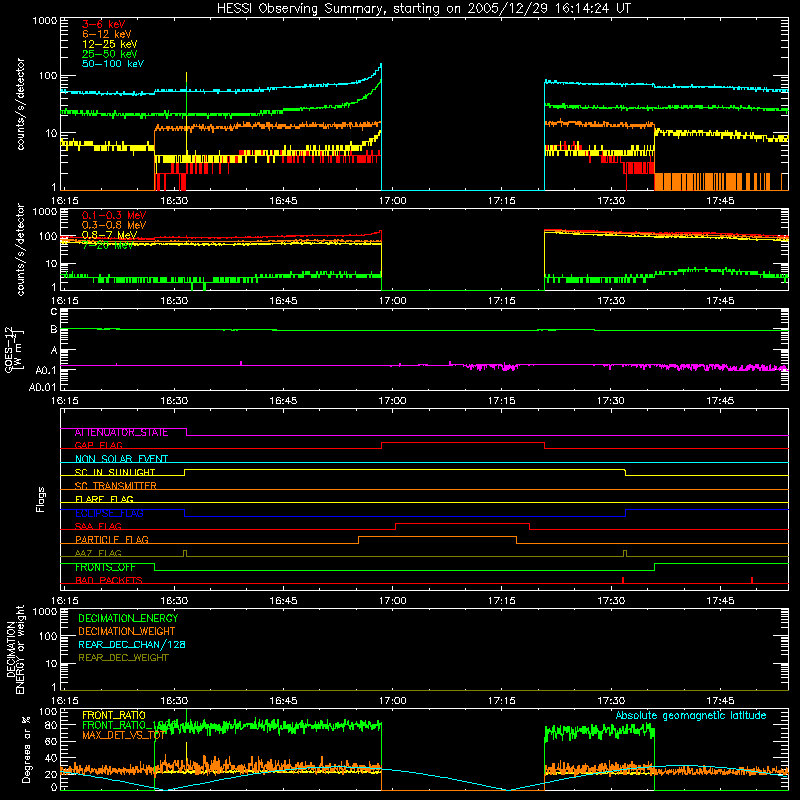800x800 pixels.
Task: Pick the 12-25 keV legend entry
Action: [110, 44]
